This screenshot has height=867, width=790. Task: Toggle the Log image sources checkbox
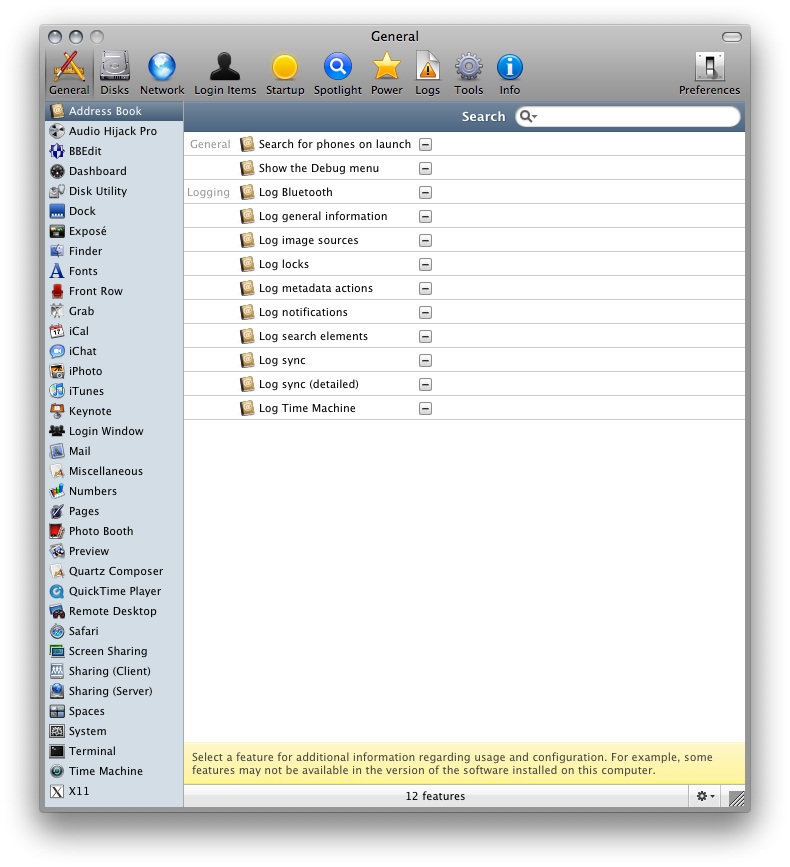(425, 241)
